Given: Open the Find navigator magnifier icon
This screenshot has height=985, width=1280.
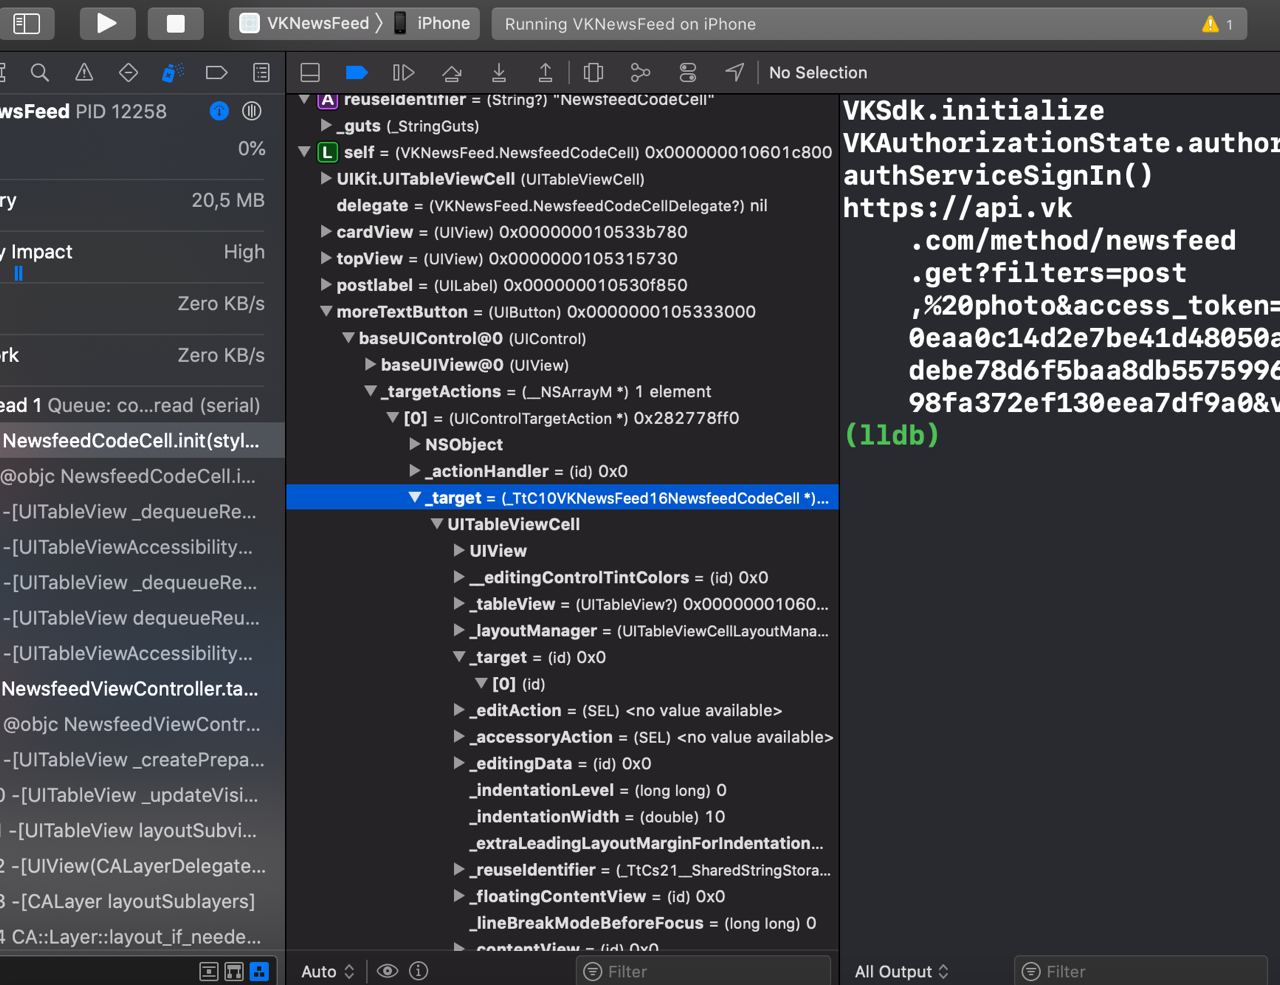Looking at the screenshot, I should (x=40, y=72).
